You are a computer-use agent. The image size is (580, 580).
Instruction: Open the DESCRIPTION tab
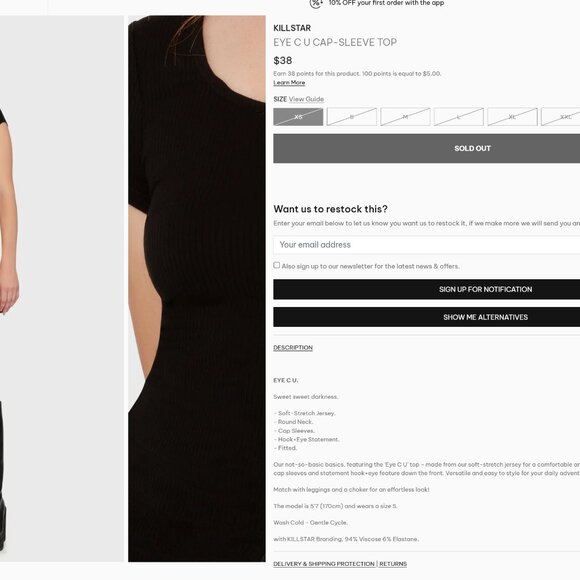point(293,348)
